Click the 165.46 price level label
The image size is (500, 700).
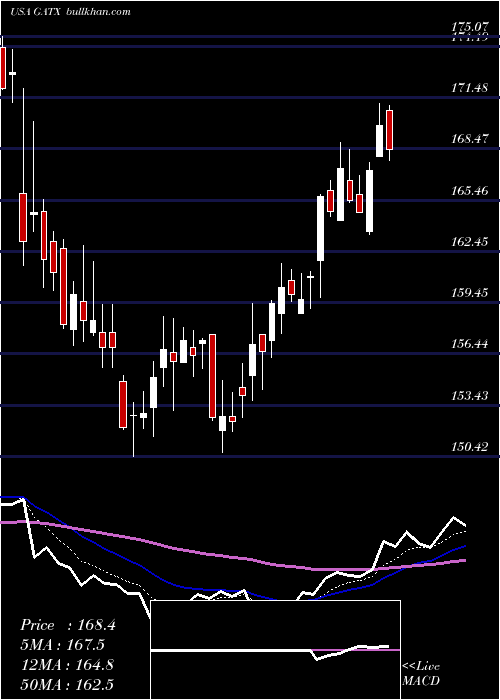click(x=469, y=191)
